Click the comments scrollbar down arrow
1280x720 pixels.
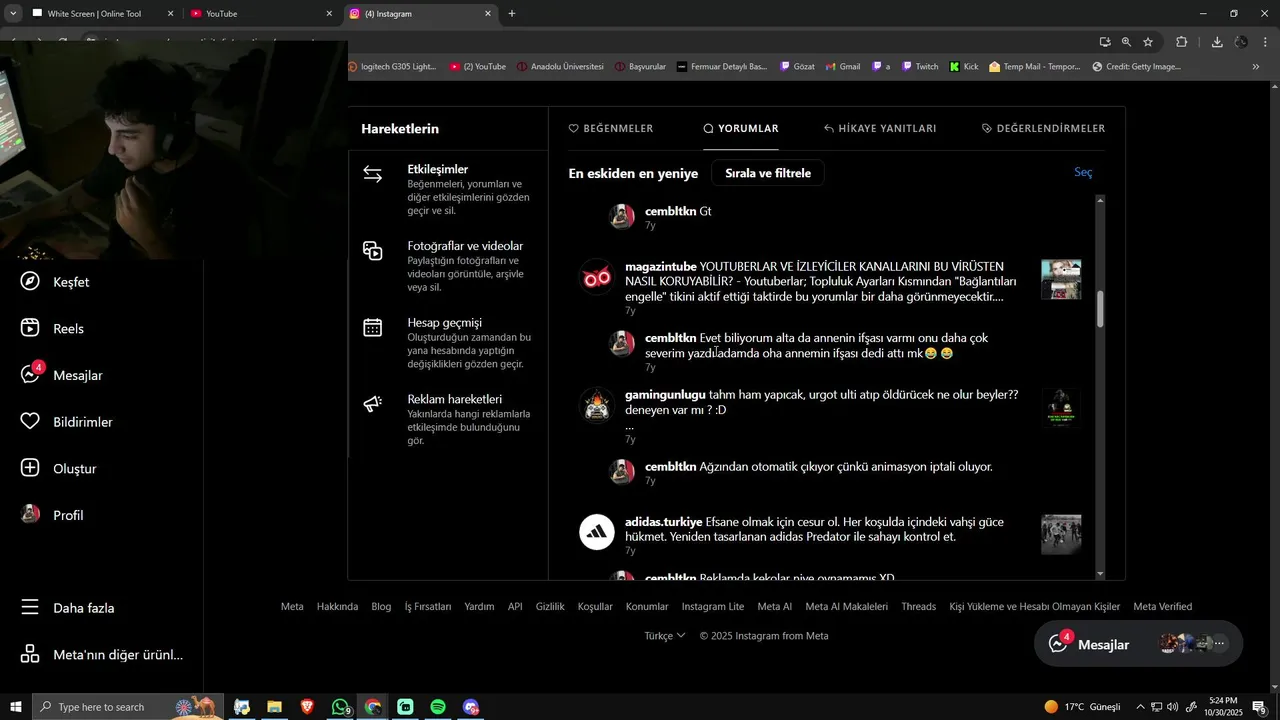1100,574
